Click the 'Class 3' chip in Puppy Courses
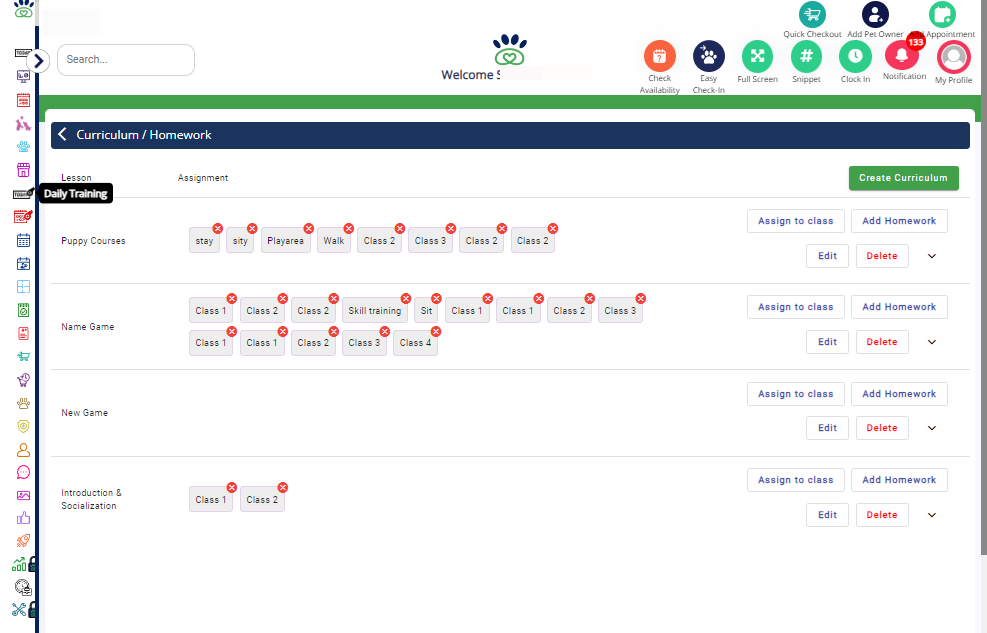 tap(431, 241)
